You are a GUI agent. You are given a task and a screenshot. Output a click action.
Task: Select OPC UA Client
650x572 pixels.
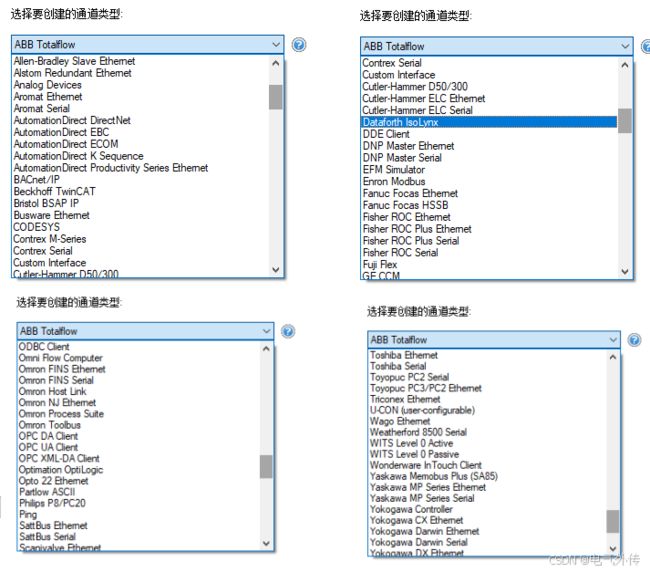[48, 447]
